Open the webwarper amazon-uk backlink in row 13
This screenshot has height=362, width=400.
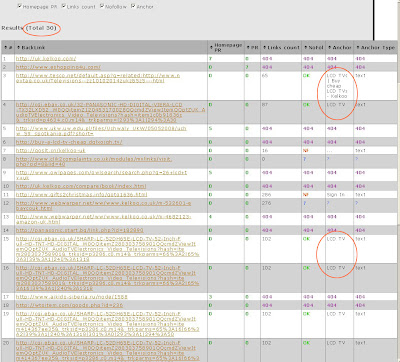click(x=103, y=219)
